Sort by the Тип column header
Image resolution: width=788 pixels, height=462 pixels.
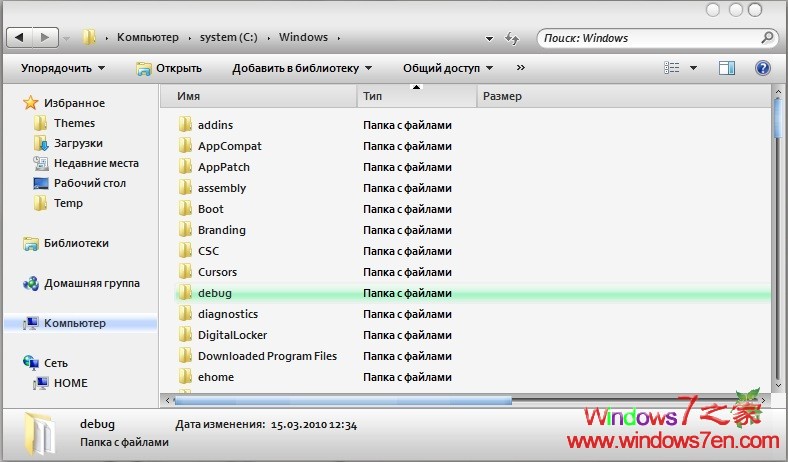pyautogui.click(x=417, y=96)
